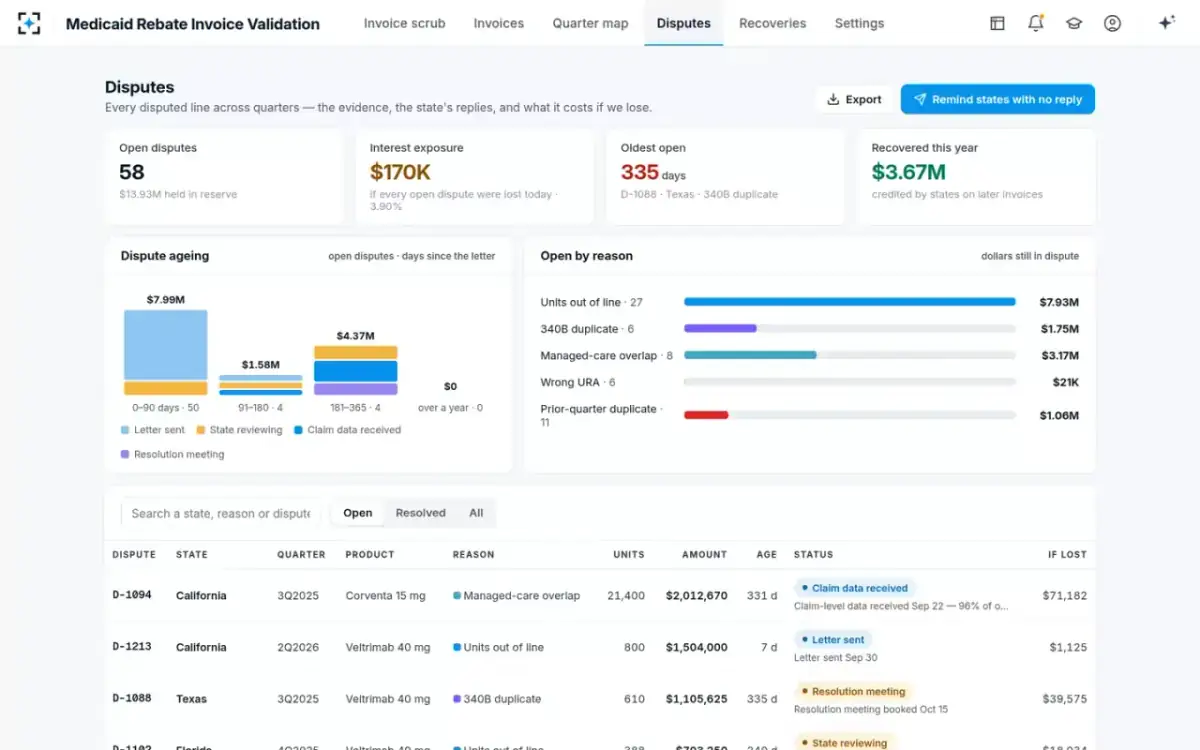This screenshot has height=750, width=1200.
Task: Click the paper plane icon on Remind button
Action: point(920,99)
